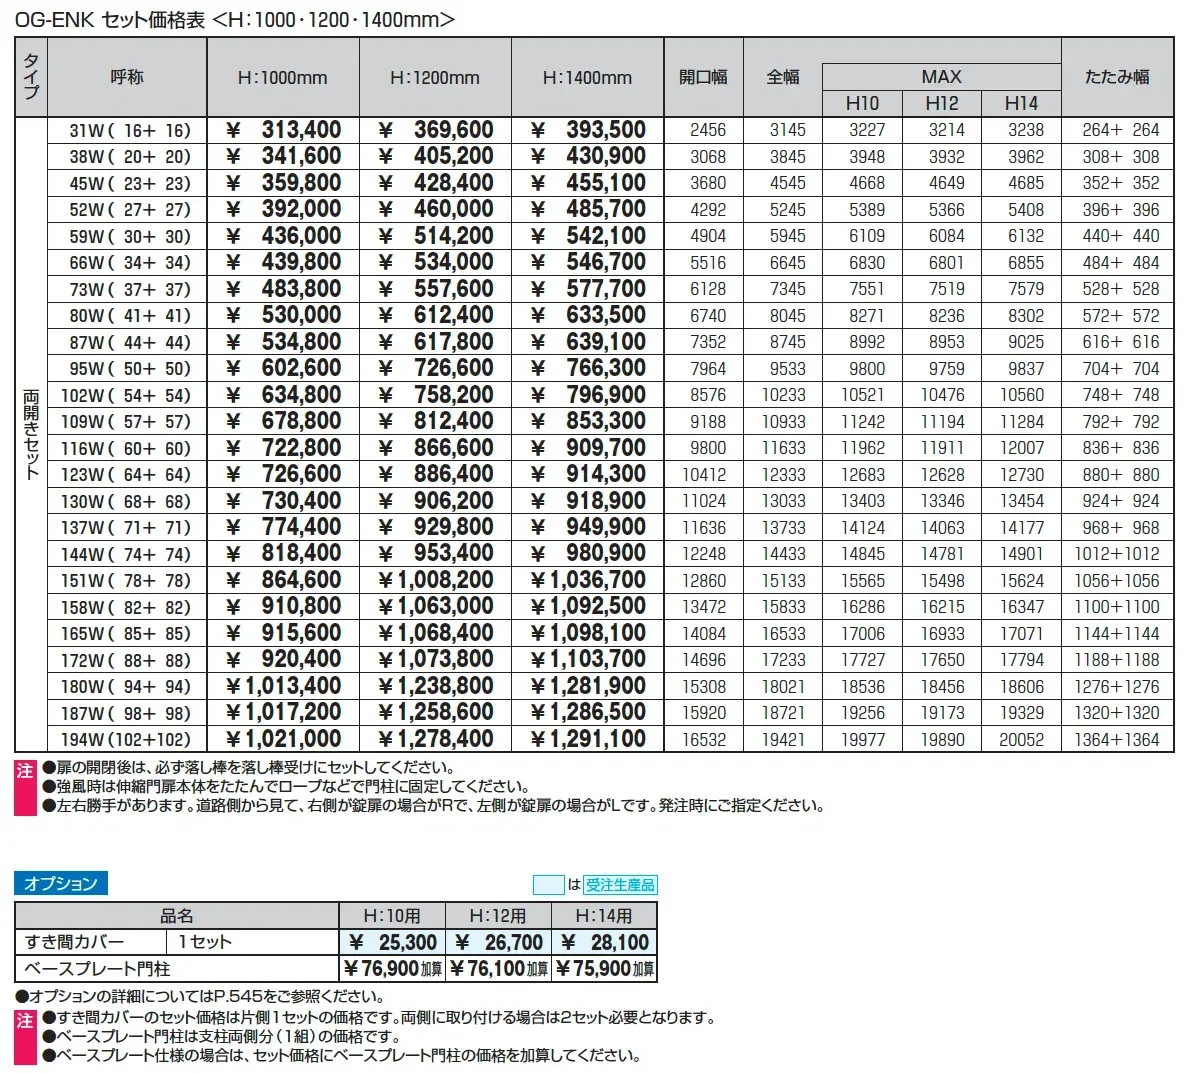Click MAX H10 value 11242

tap(863, 421)
